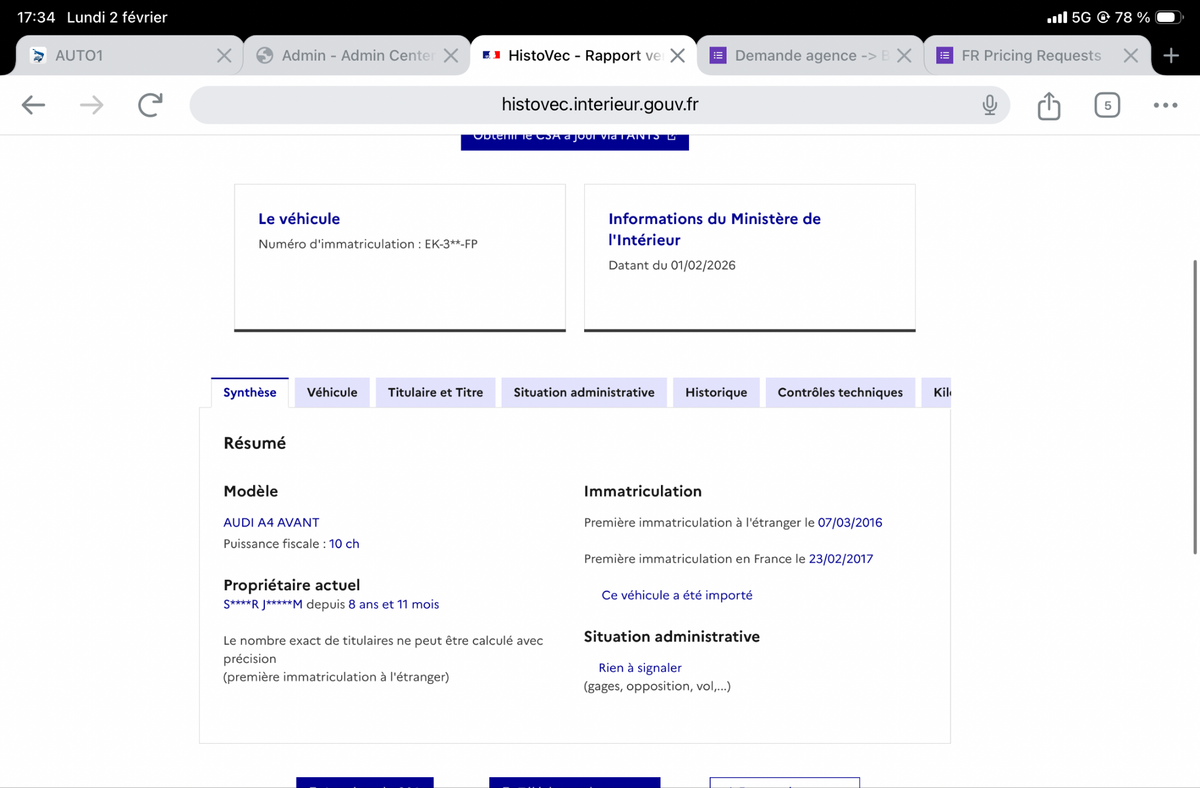1200x788 pixels.
Task: Open the Synthèse tab
Action: pos(250,393)
